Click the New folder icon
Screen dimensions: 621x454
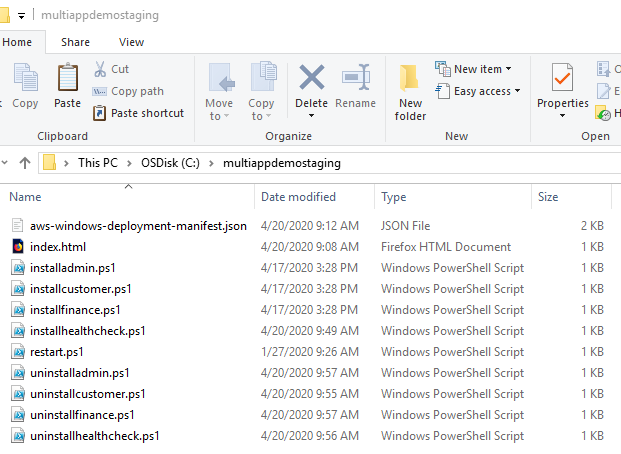[409, 78]
